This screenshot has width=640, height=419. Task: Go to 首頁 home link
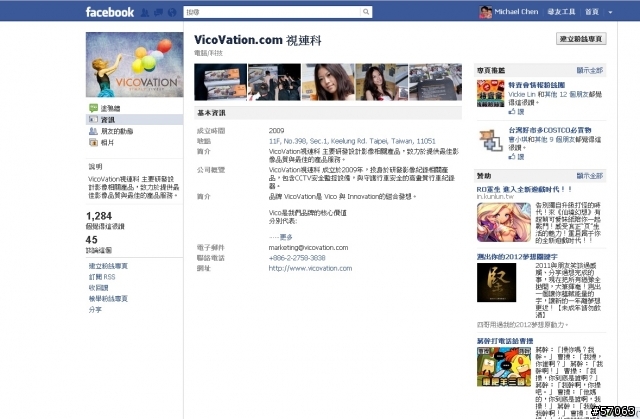(591, 12)
